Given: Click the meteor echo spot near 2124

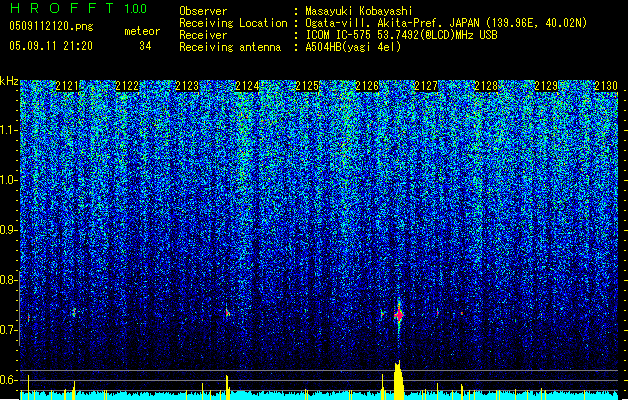Looking at the screenshot, I should coord(227,313).
